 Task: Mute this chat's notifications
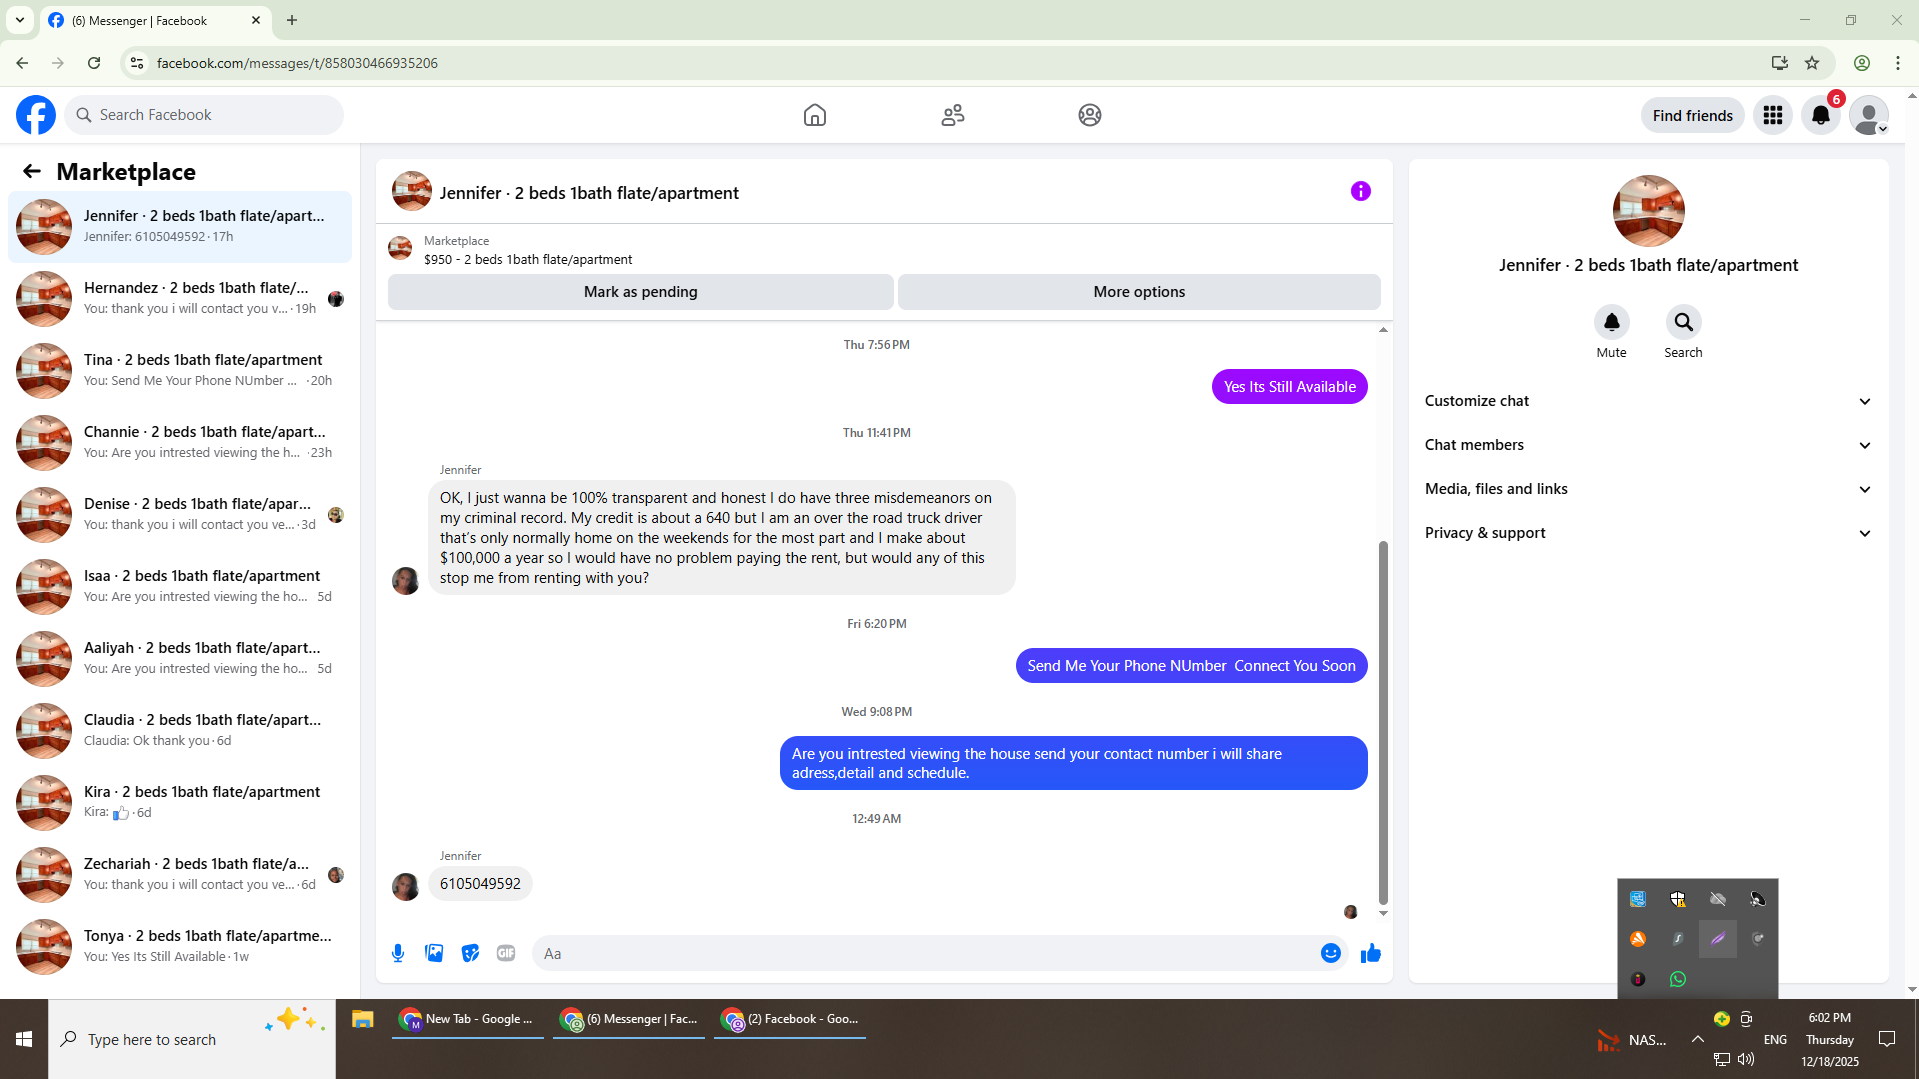[1612, 322]
